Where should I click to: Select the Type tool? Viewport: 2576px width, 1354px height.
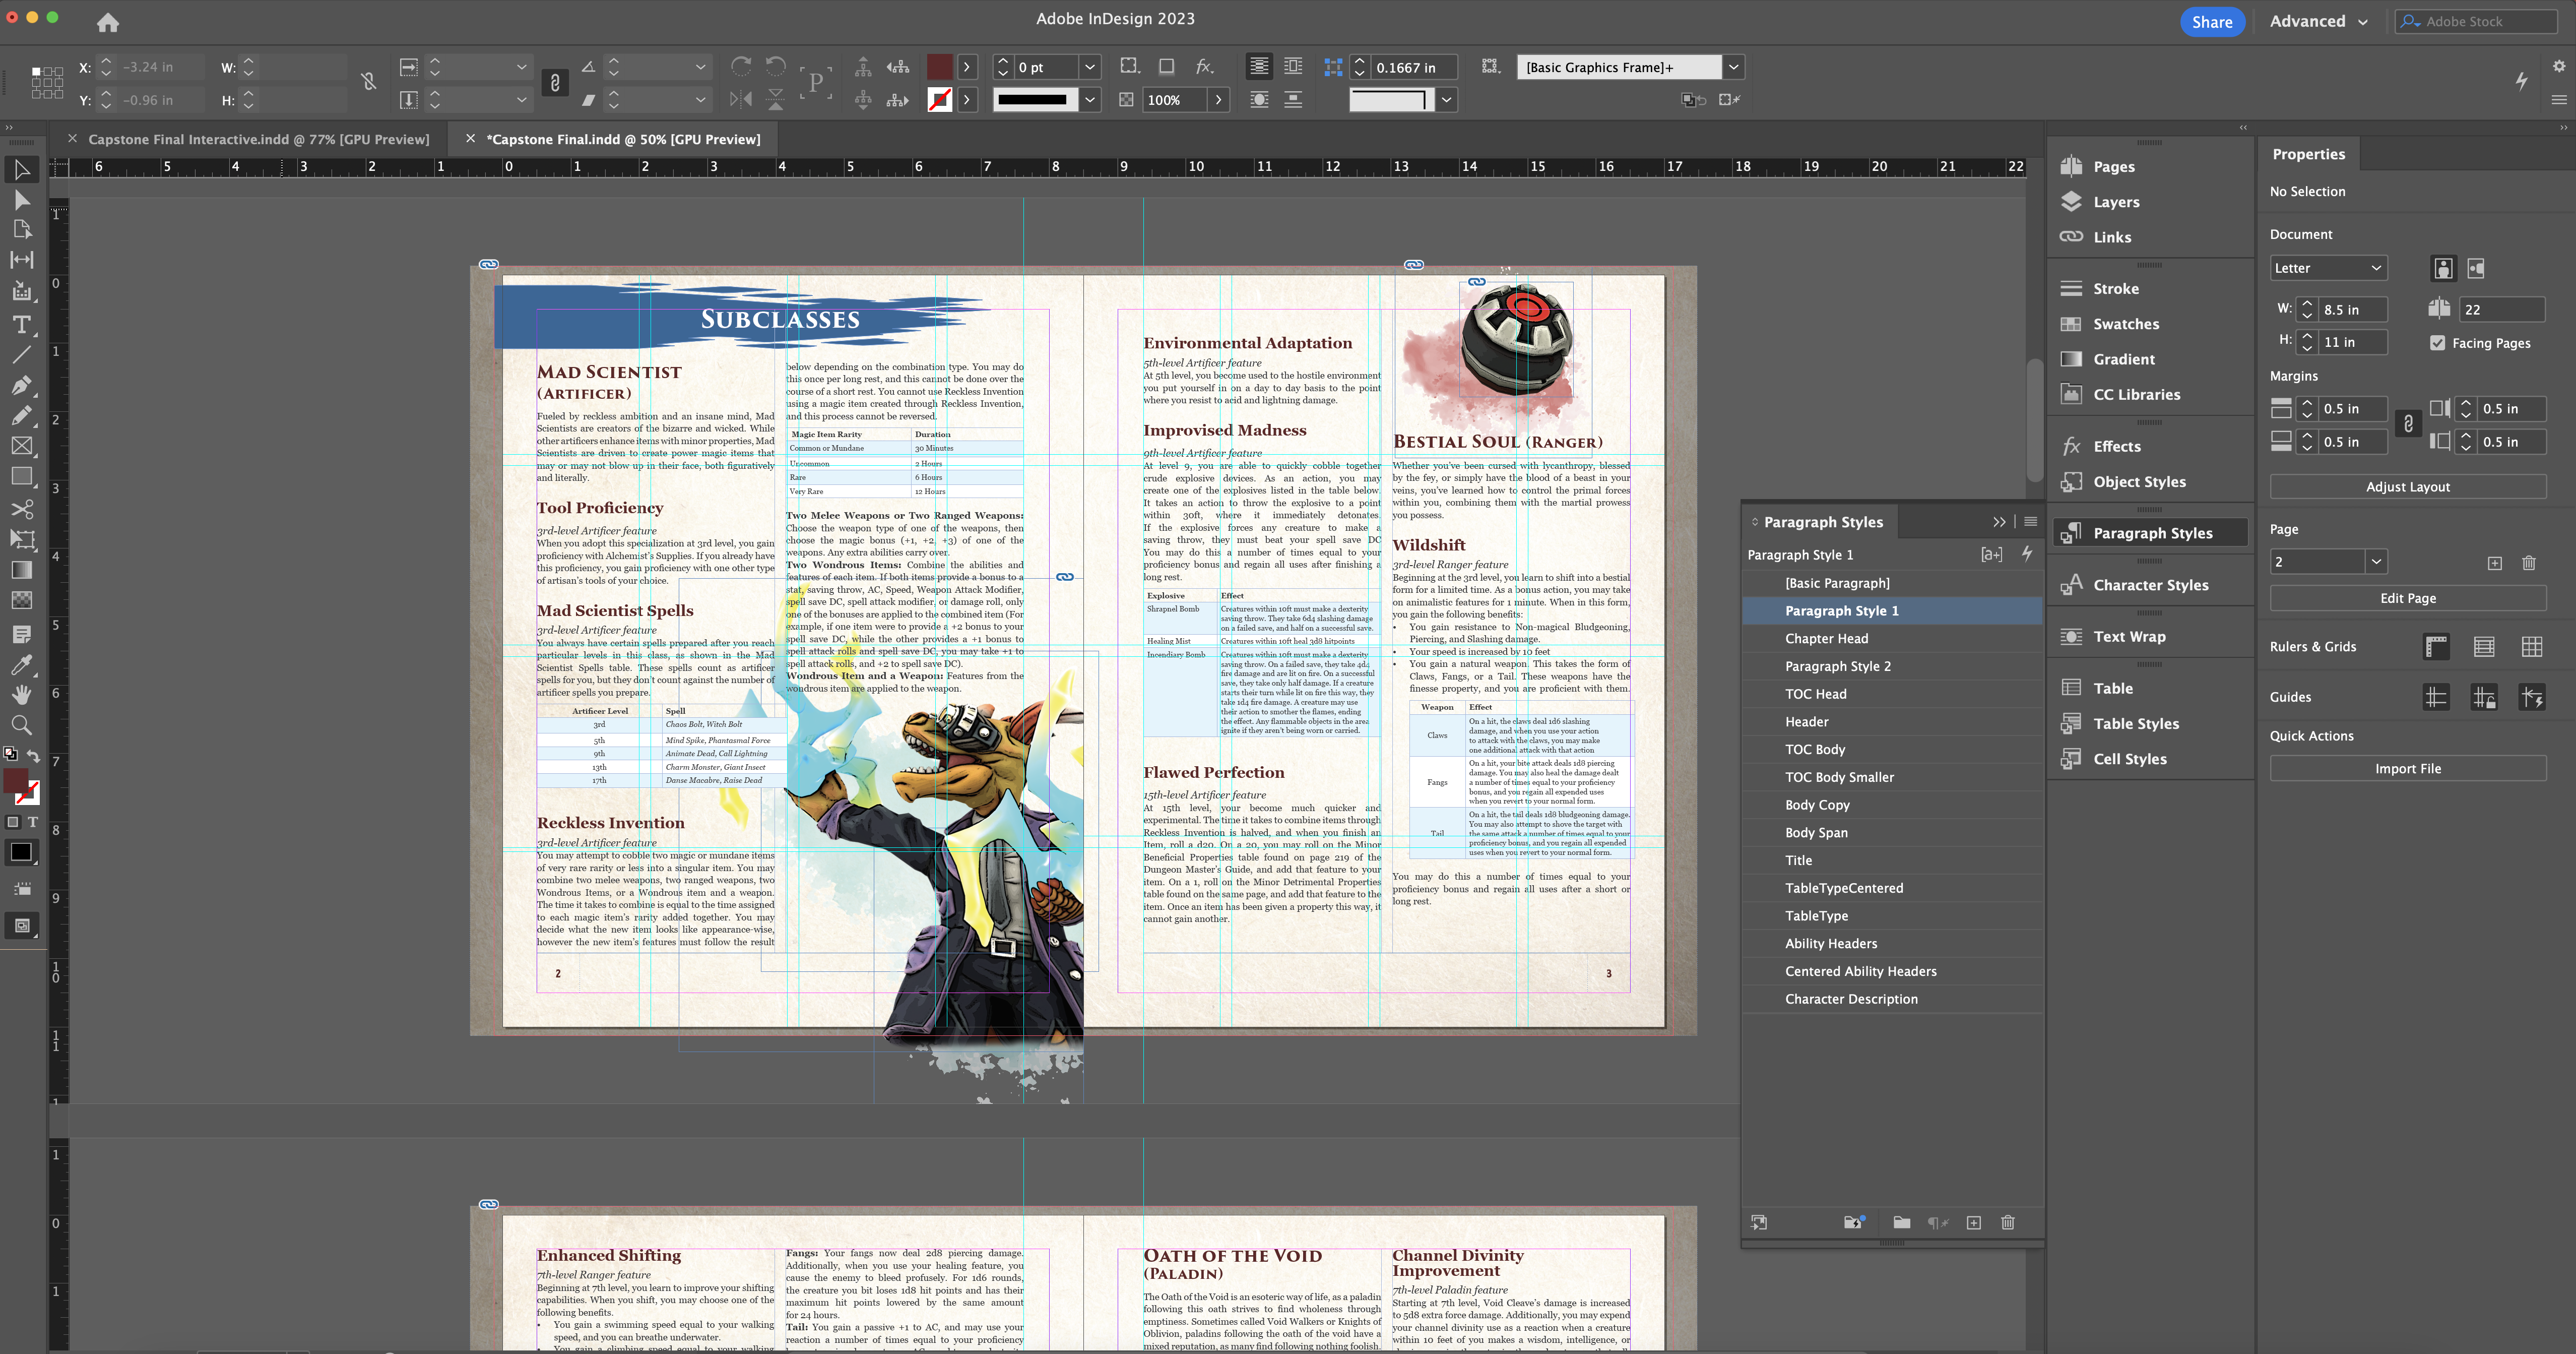22,324
